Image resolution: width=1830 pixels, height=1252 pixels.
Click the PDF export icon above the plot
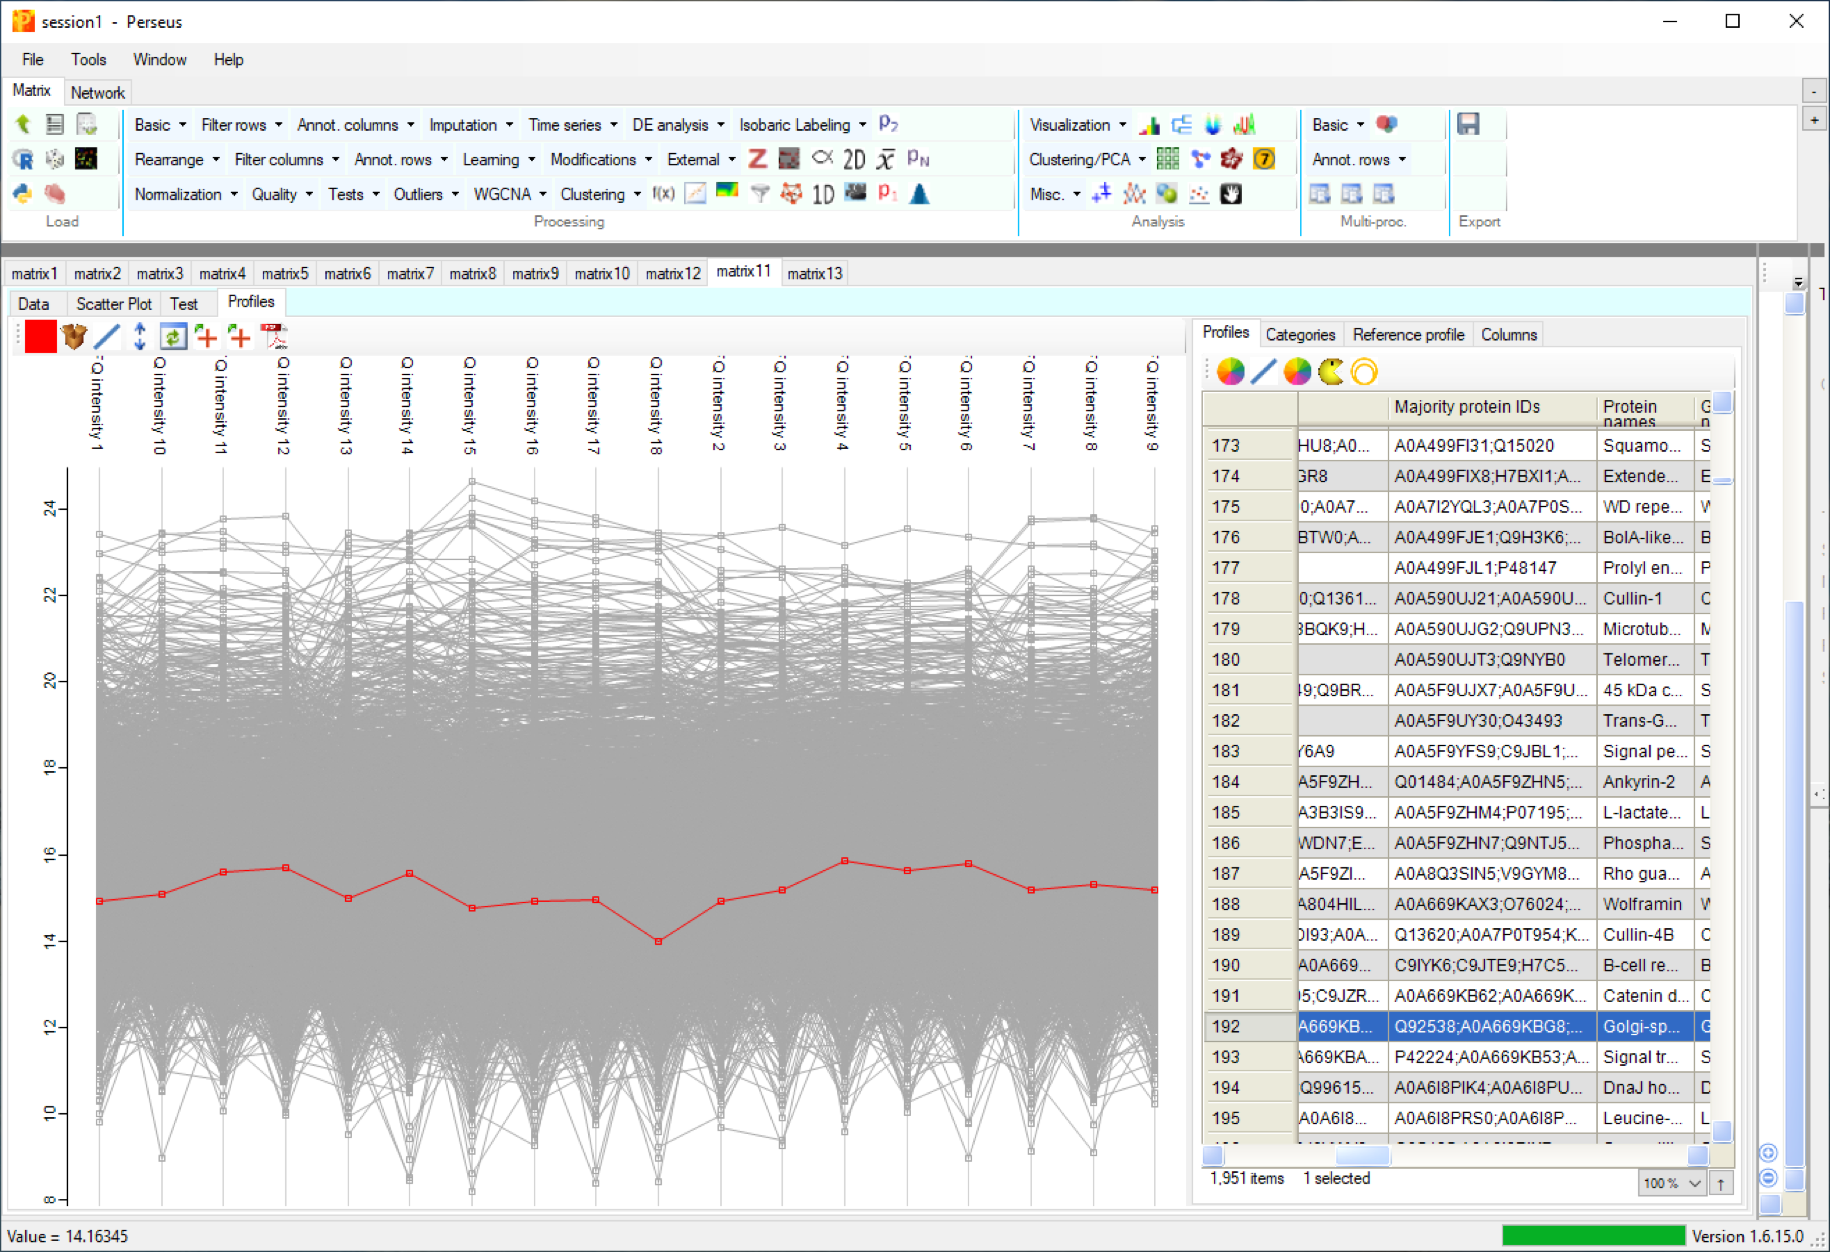click(273, 337)
